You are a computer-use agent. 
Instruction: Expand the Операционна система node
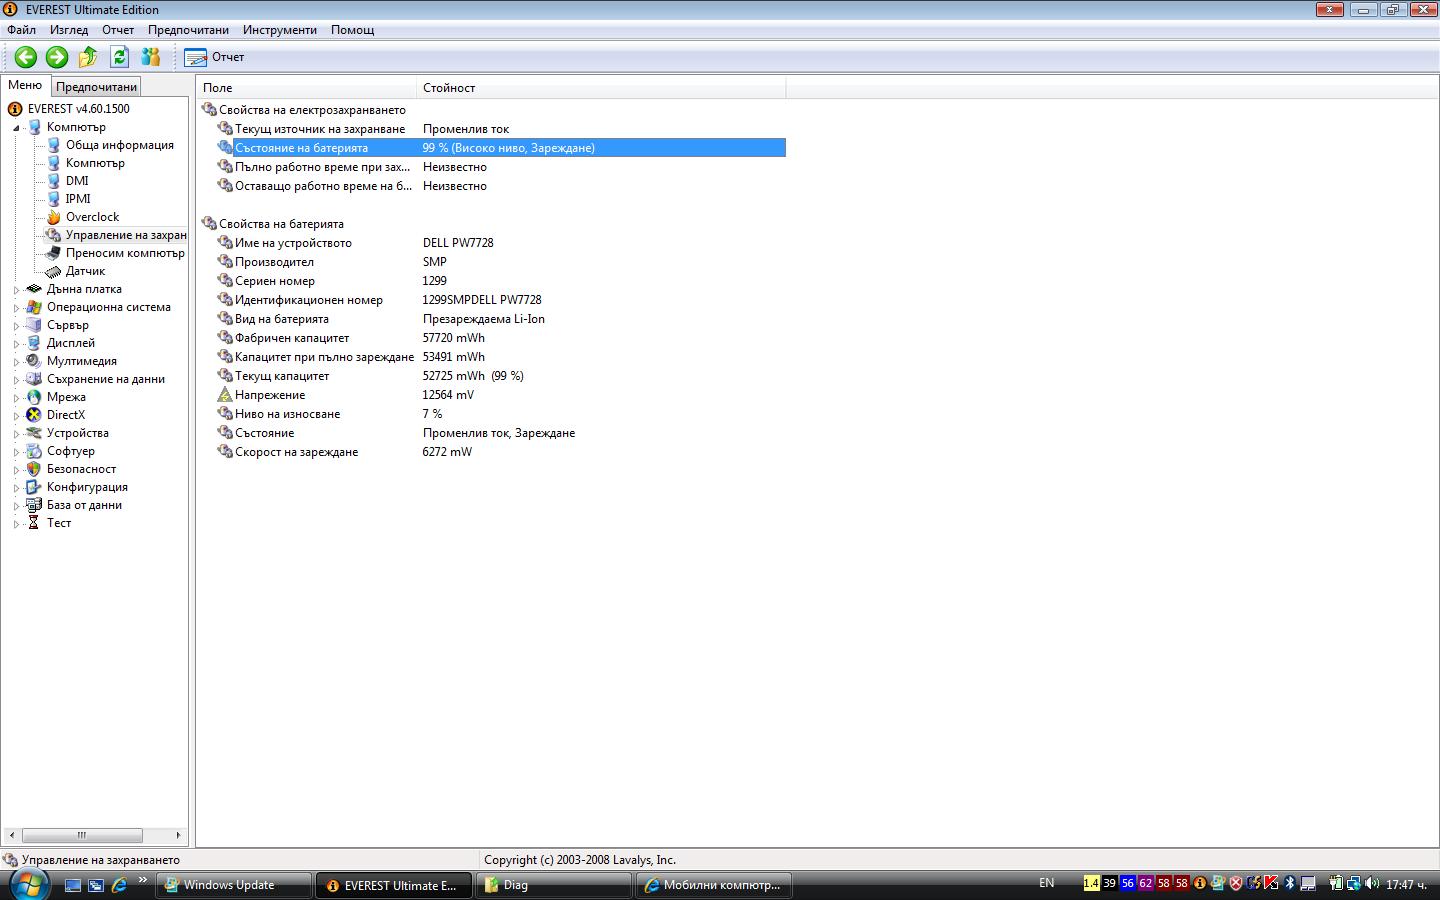(16, 308)
